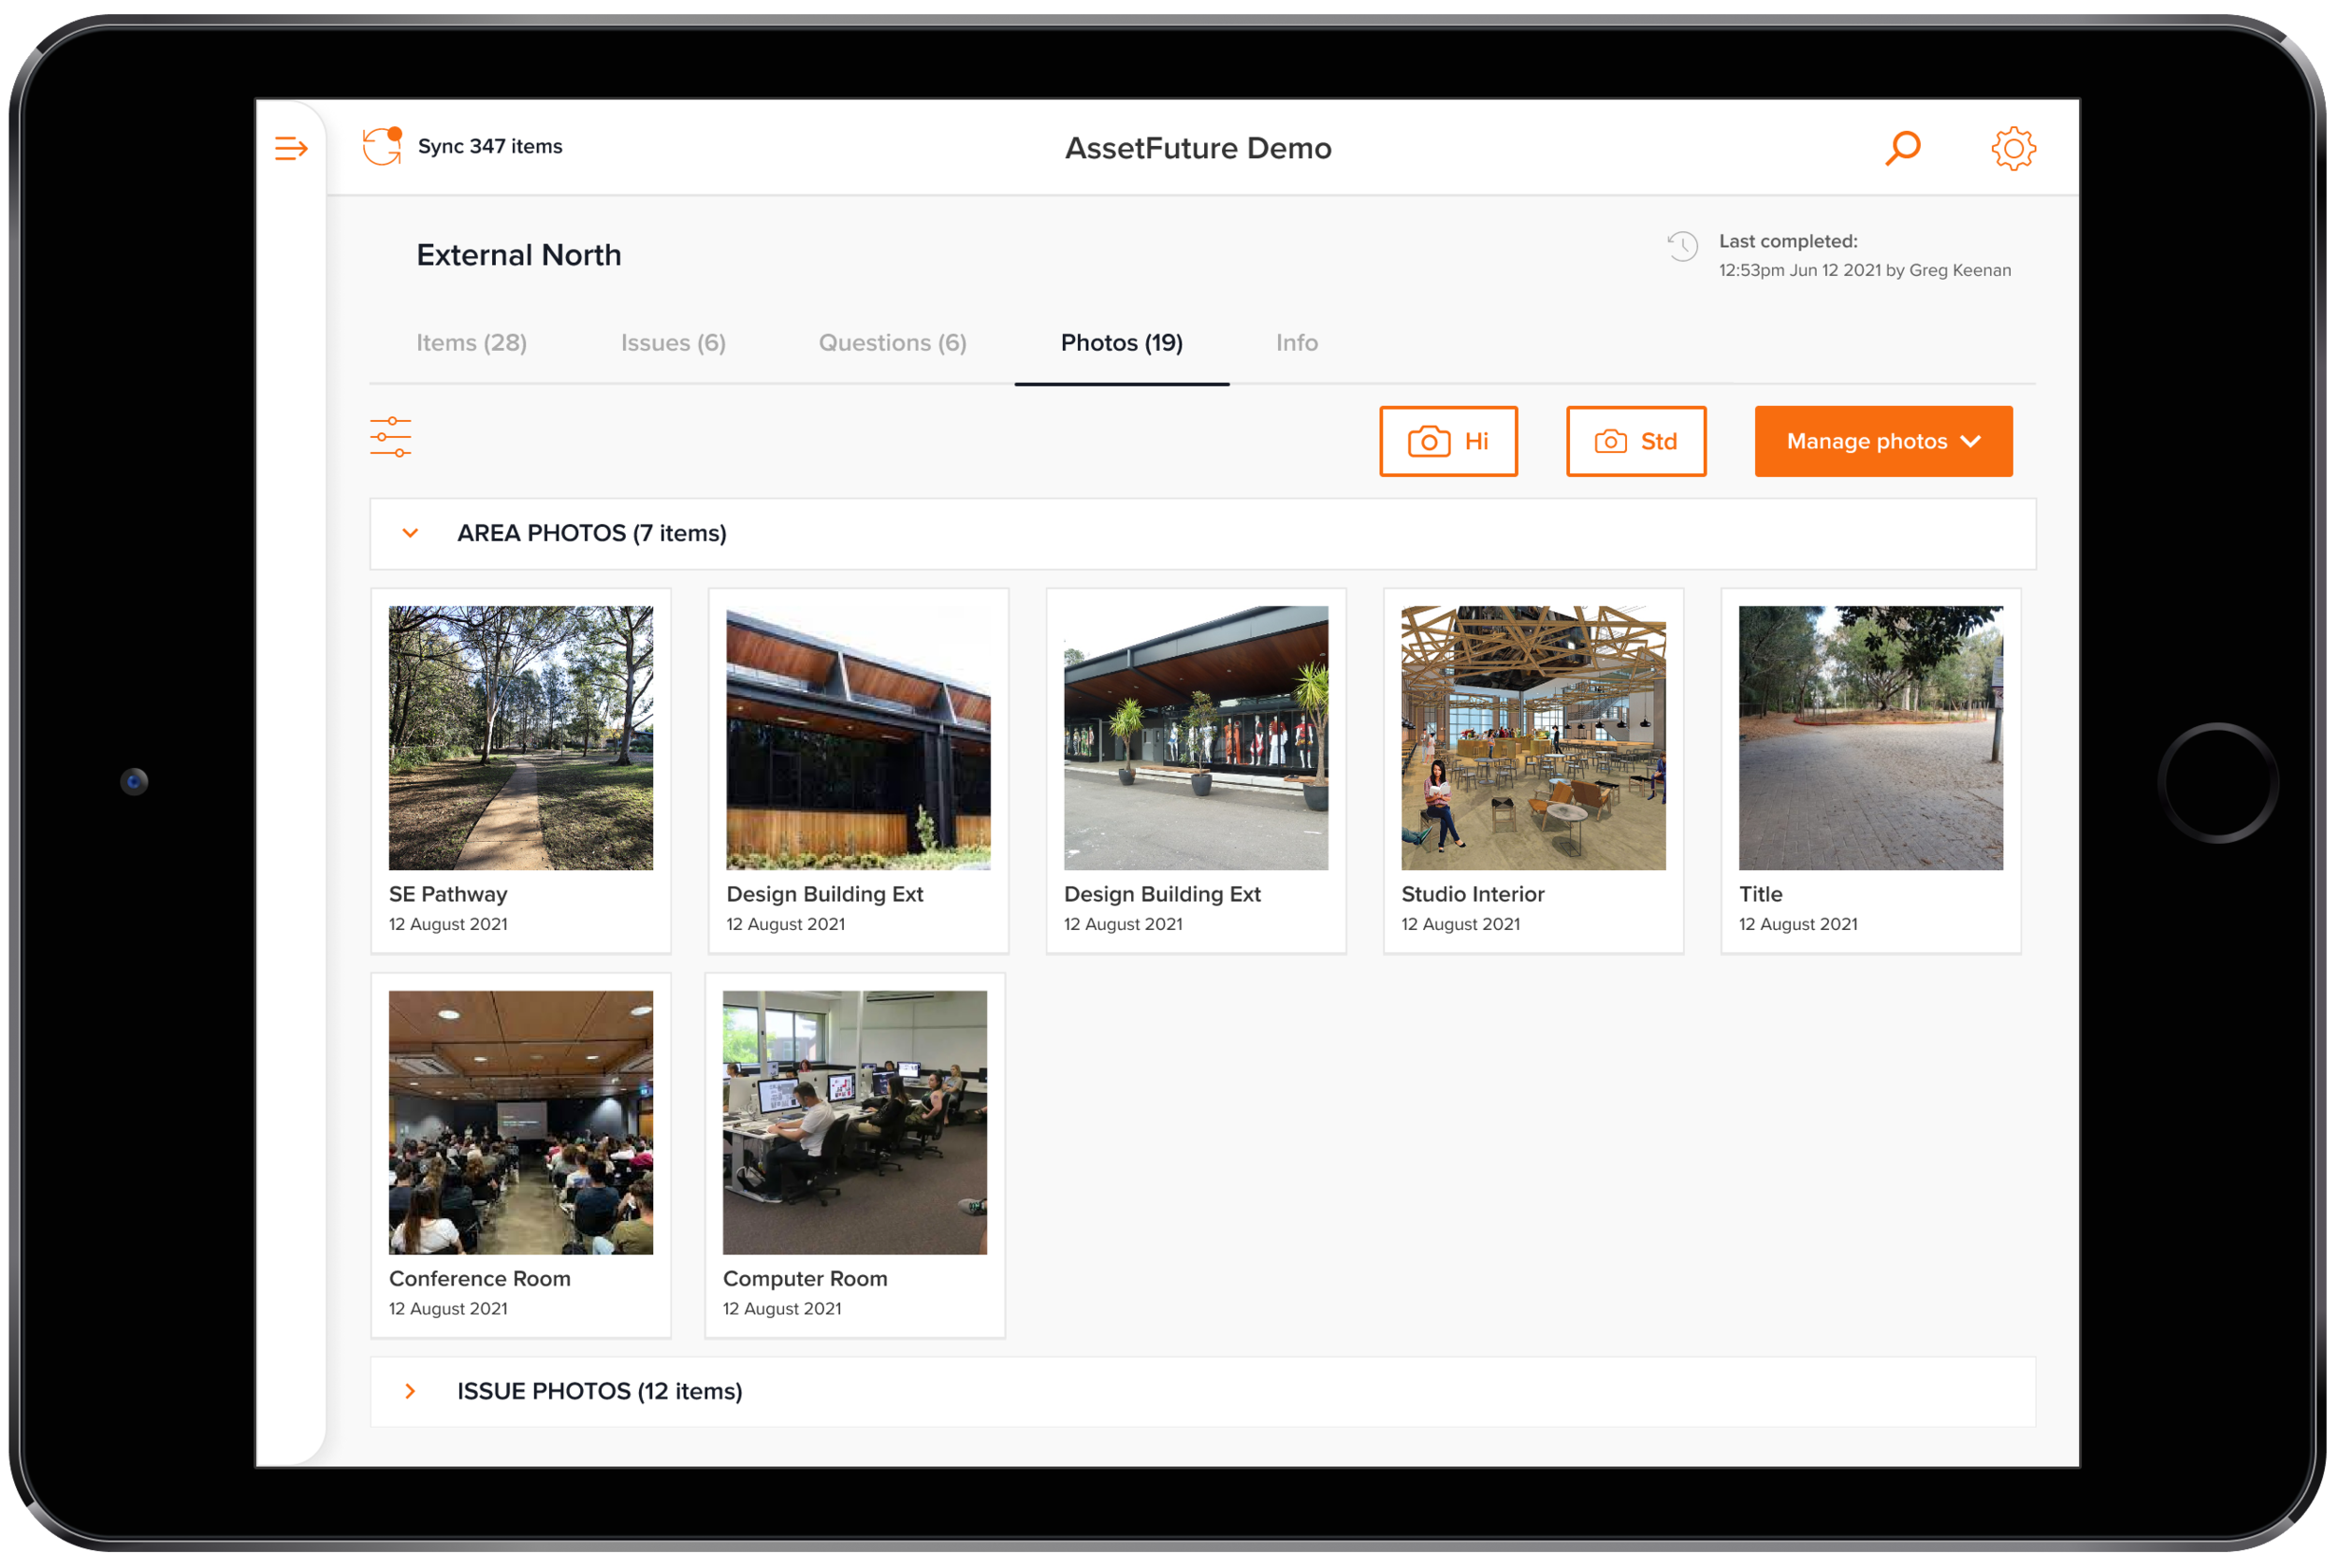This screenshot has width=2339, height=1568.
Task: Take a Std resolution photo
Action: click(1636, 441)
